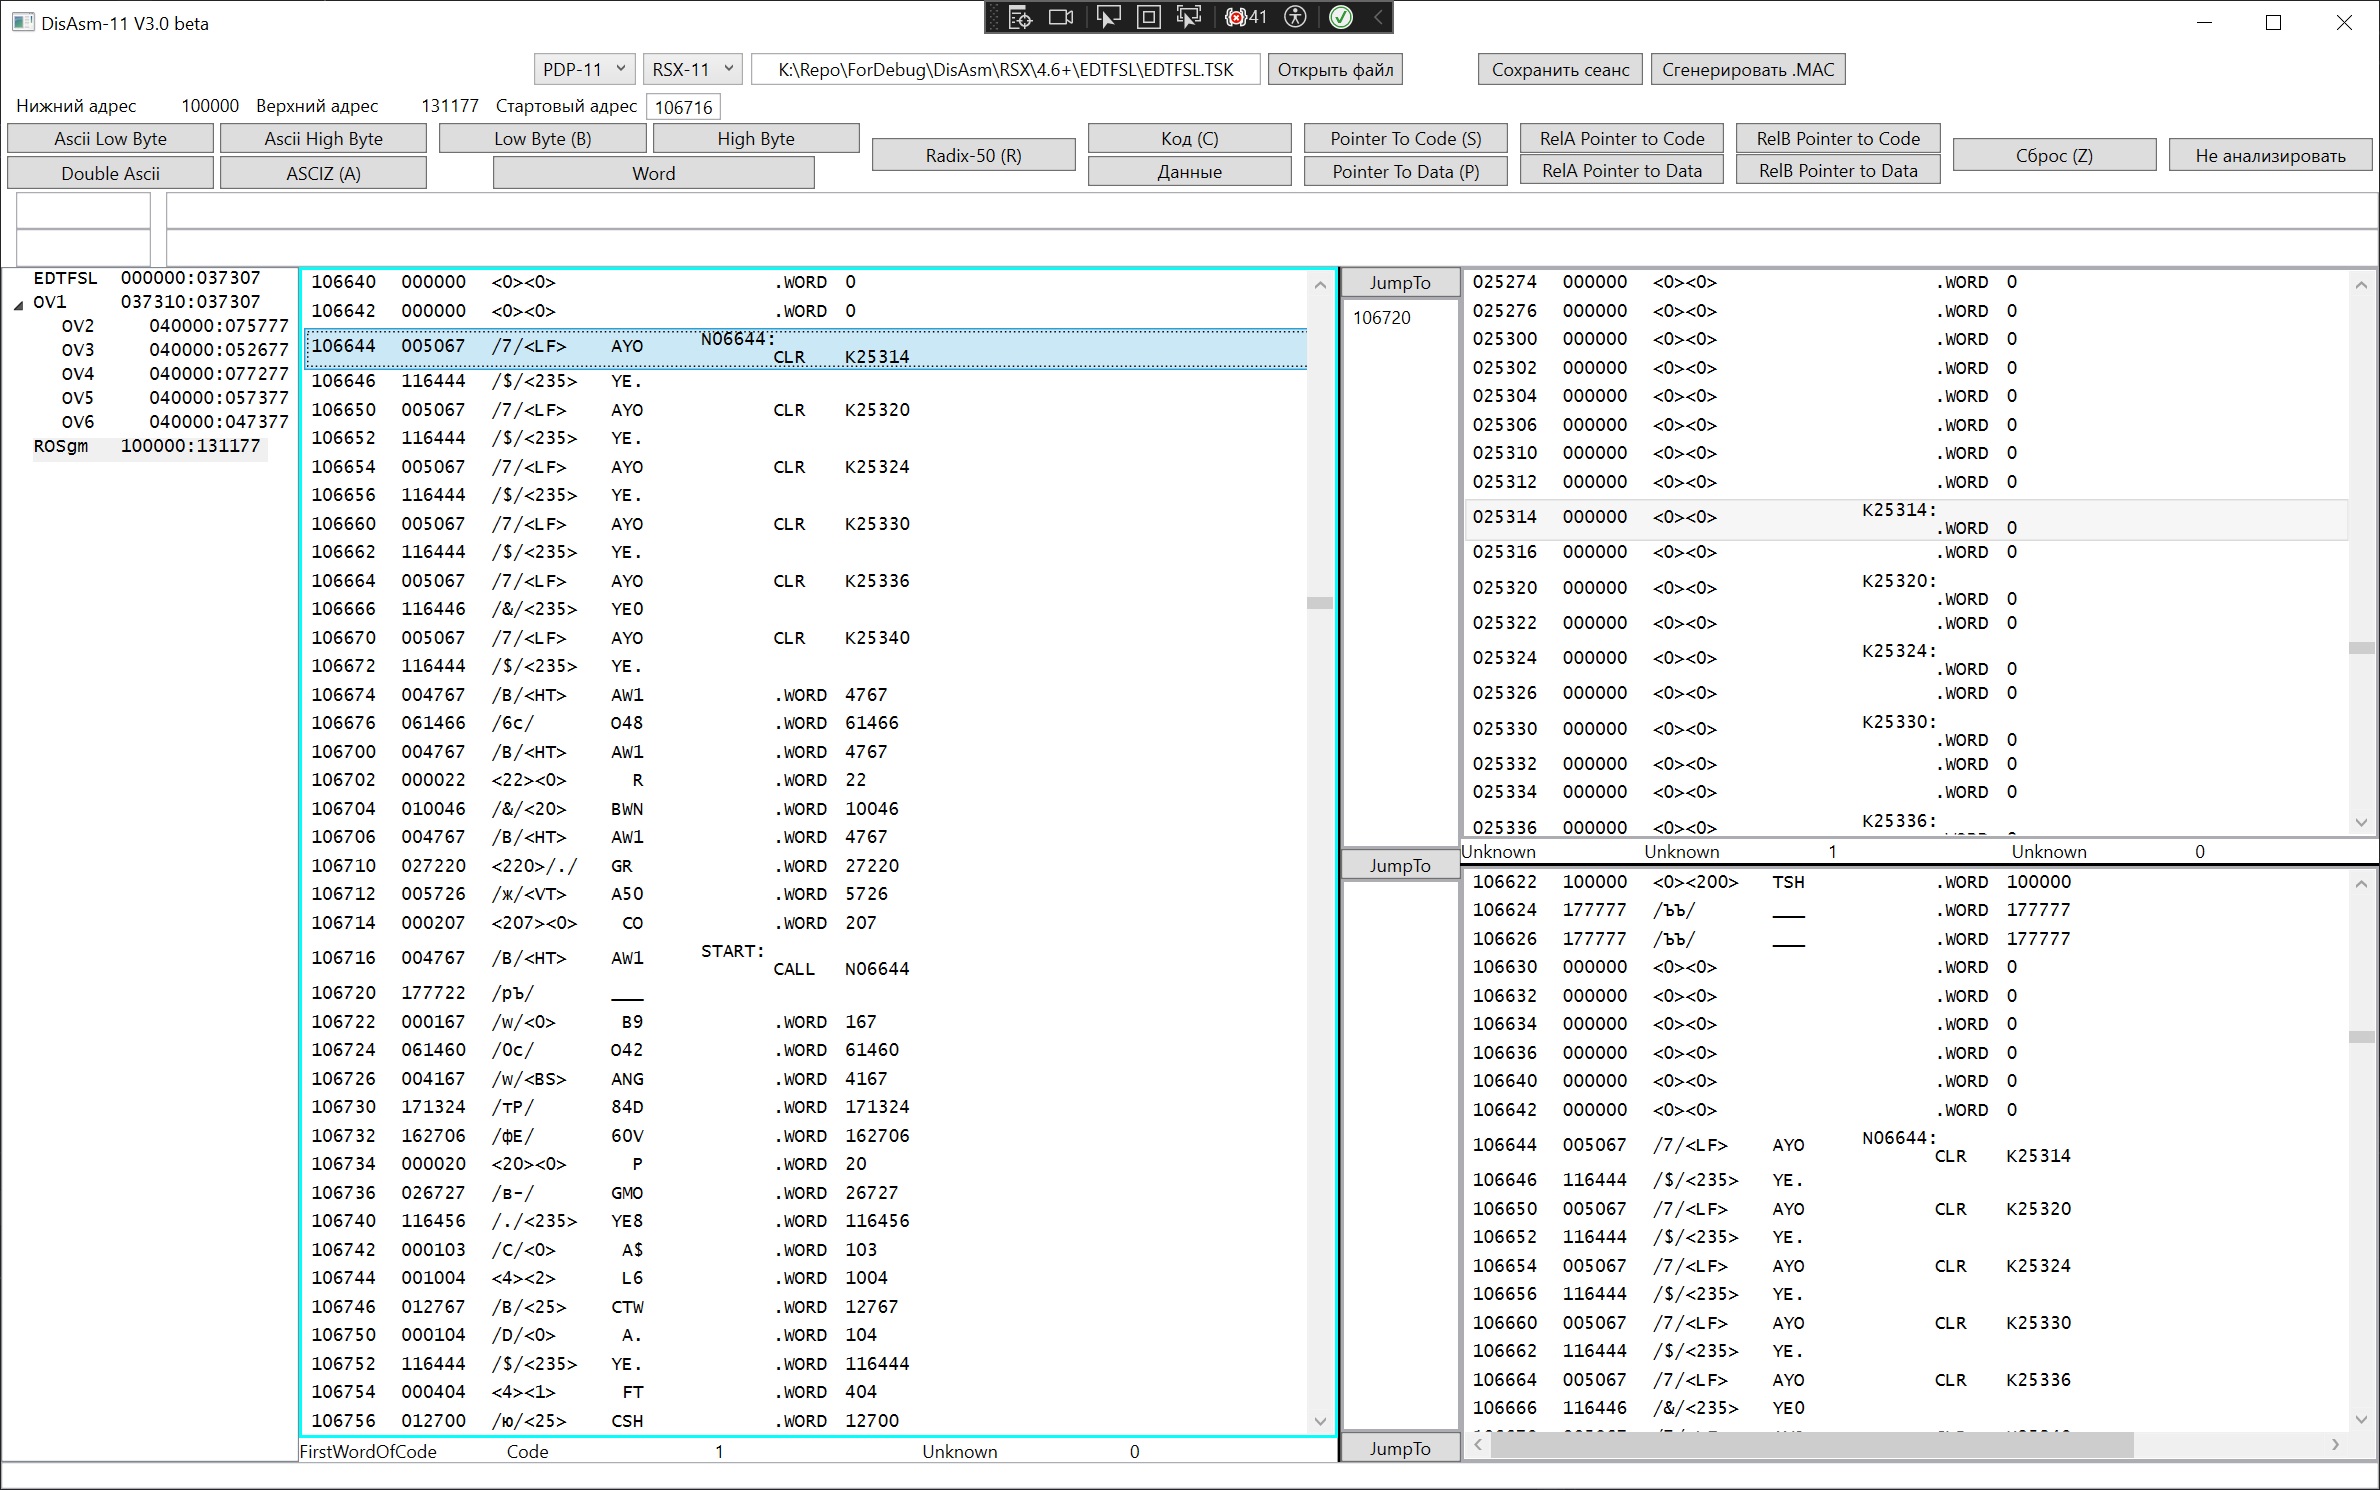The width and height of the screenshot is (2380, 1490).
Task: Click the green checkmark status icon
Action: point(1341,17)
